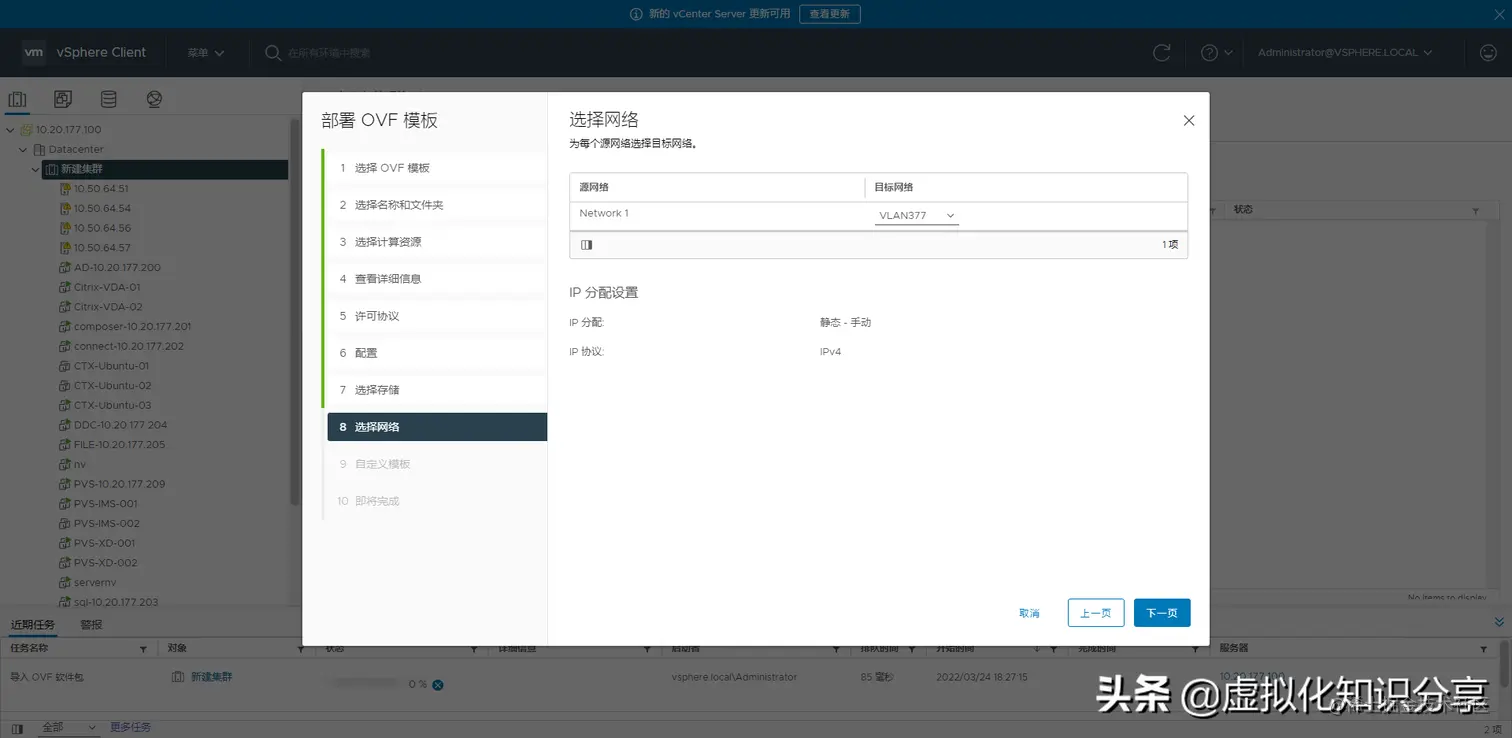
Task: Click the Storage inventory icon
Action: tap(109, 98)
